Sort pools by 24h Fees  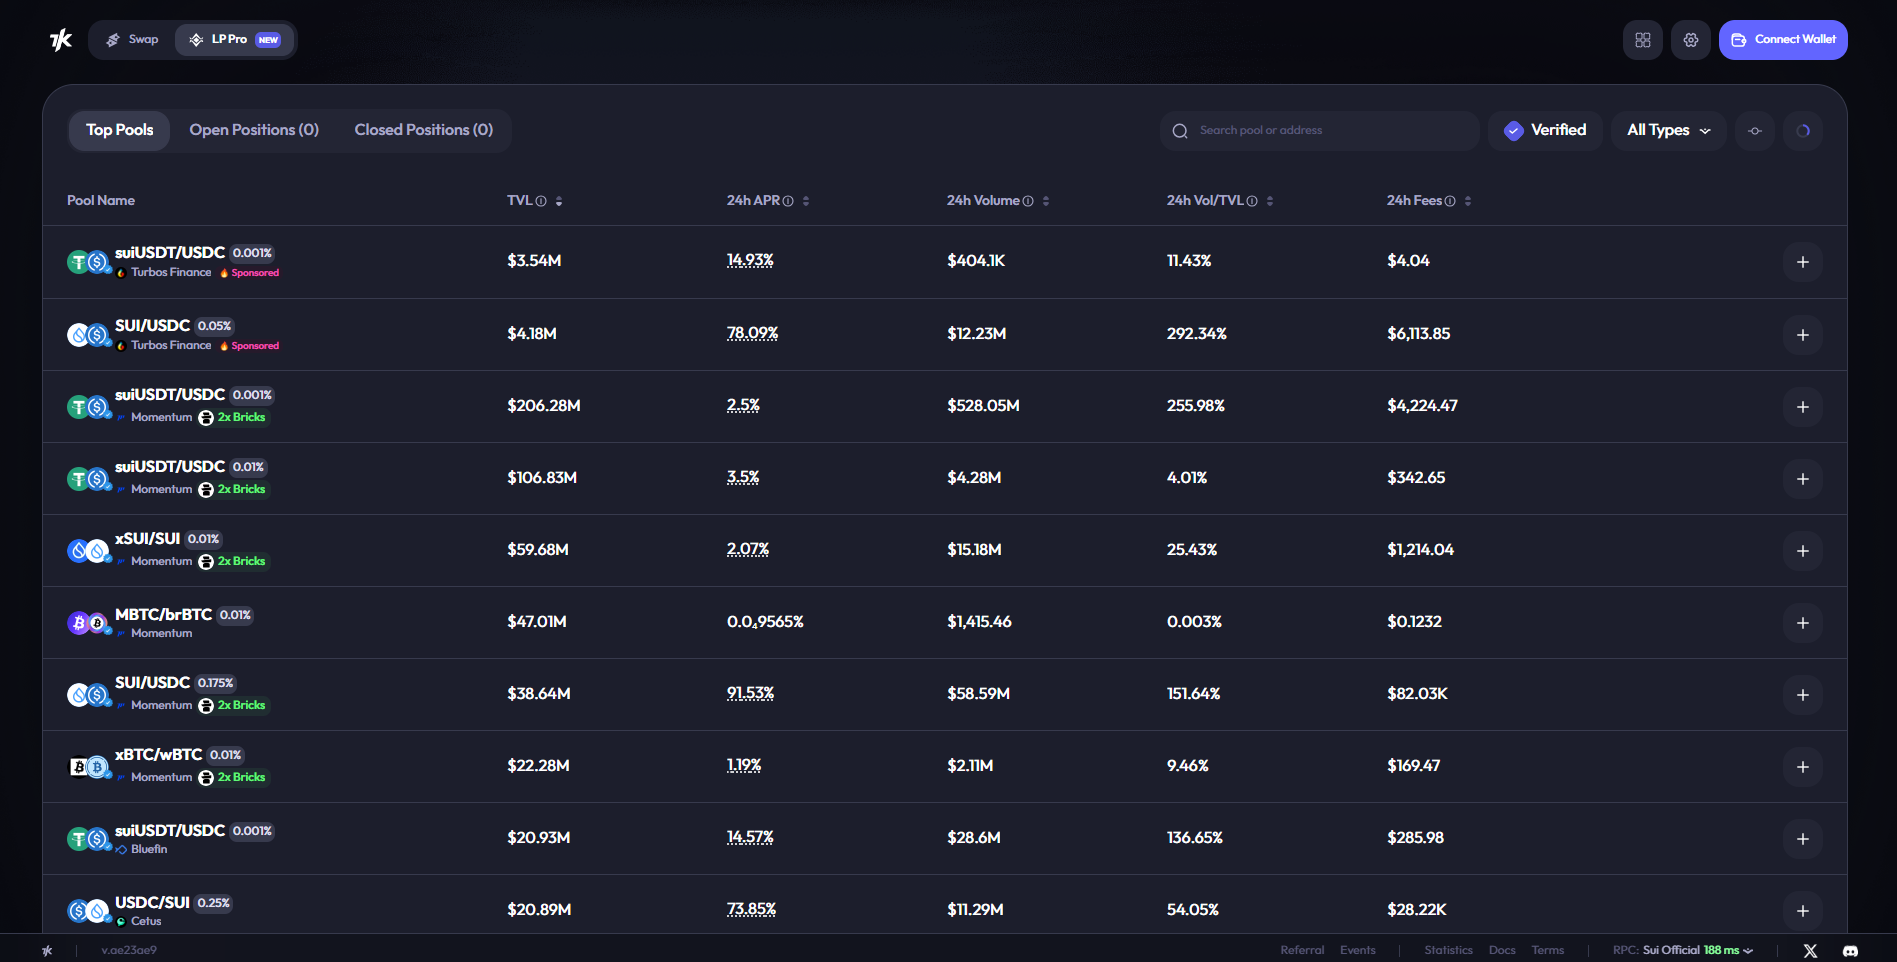pyautogui.click(x=1468, y=201)
